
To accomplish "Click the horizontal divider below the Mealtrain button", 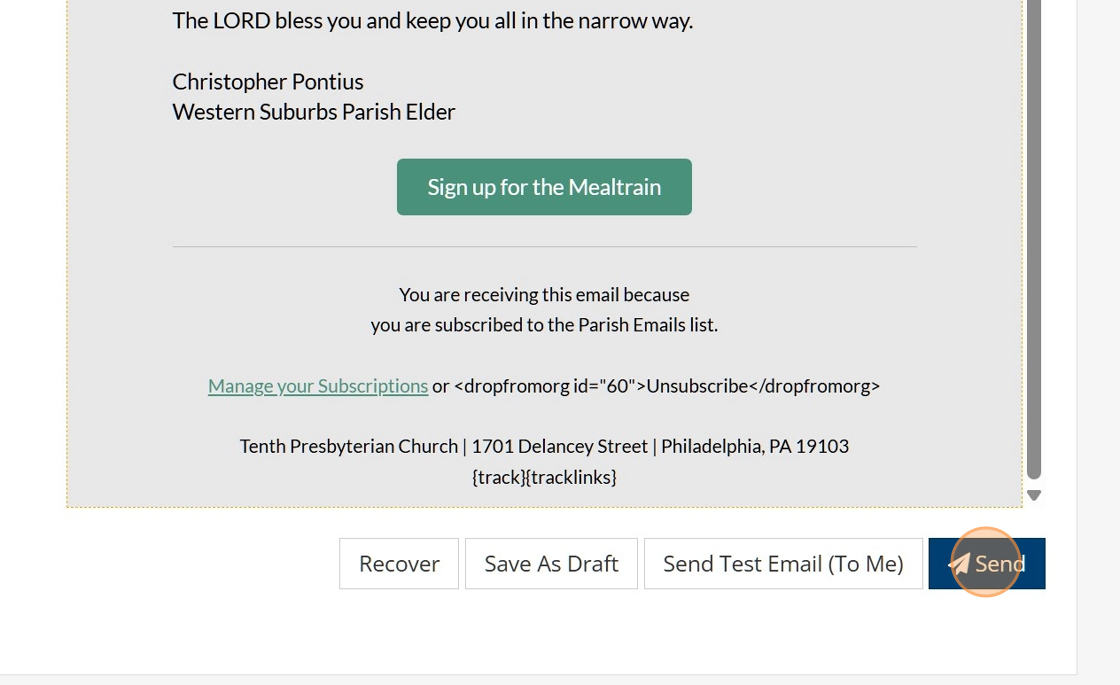I will coord(544,246).
